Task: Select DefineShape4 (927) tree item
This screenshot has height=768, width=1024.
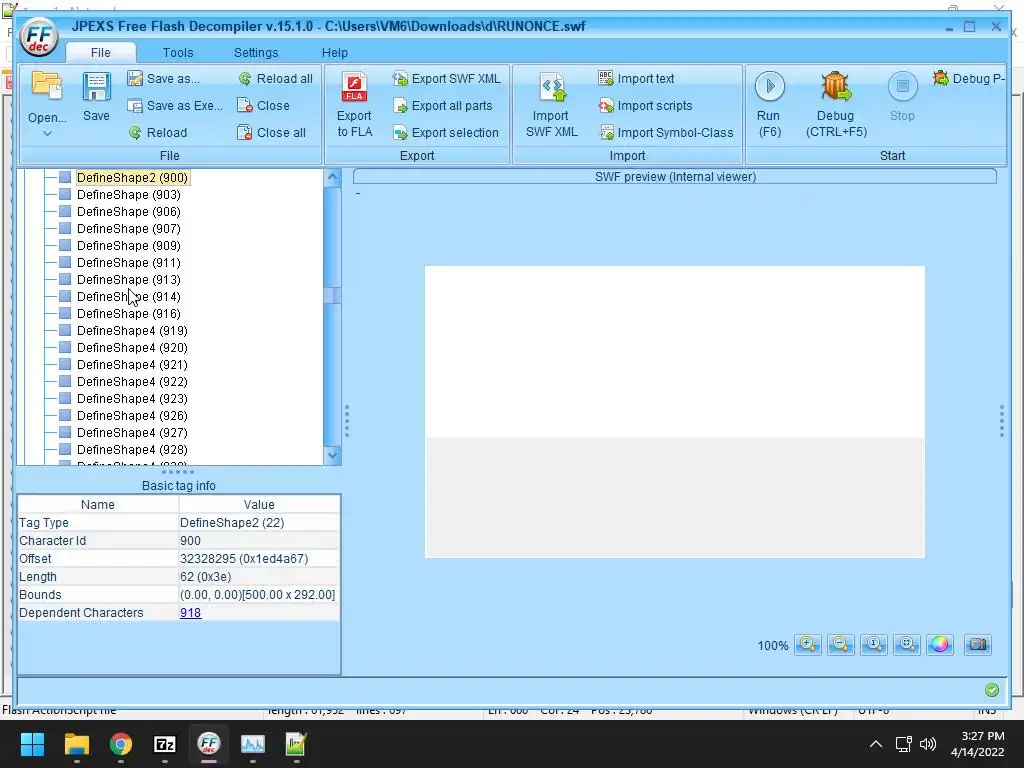Action: [132, 432]
